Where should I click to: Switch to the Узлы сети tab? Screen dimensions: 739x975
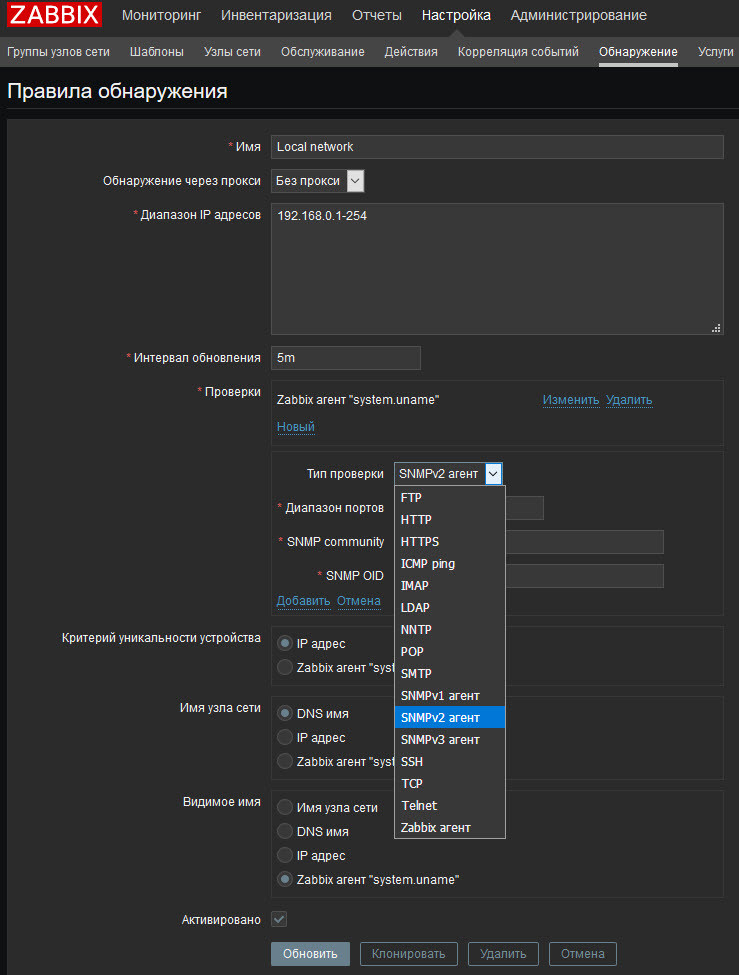click(232, 52)
